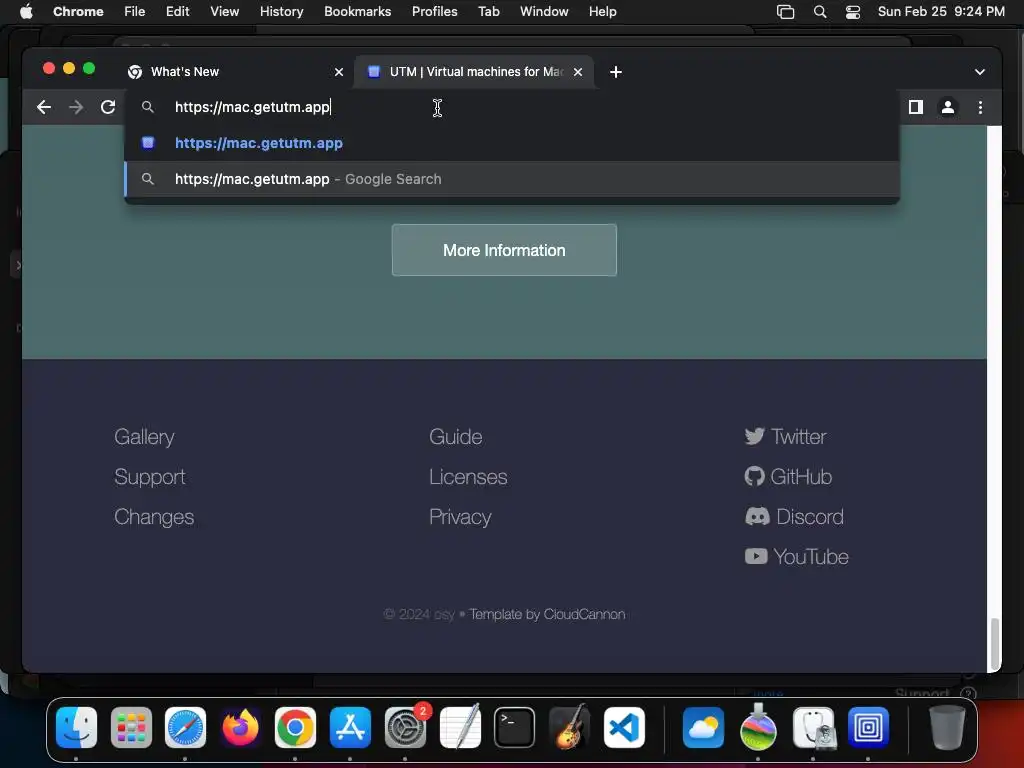Open the Help menu
The image size is (1024, 768).
pos(602,12)
